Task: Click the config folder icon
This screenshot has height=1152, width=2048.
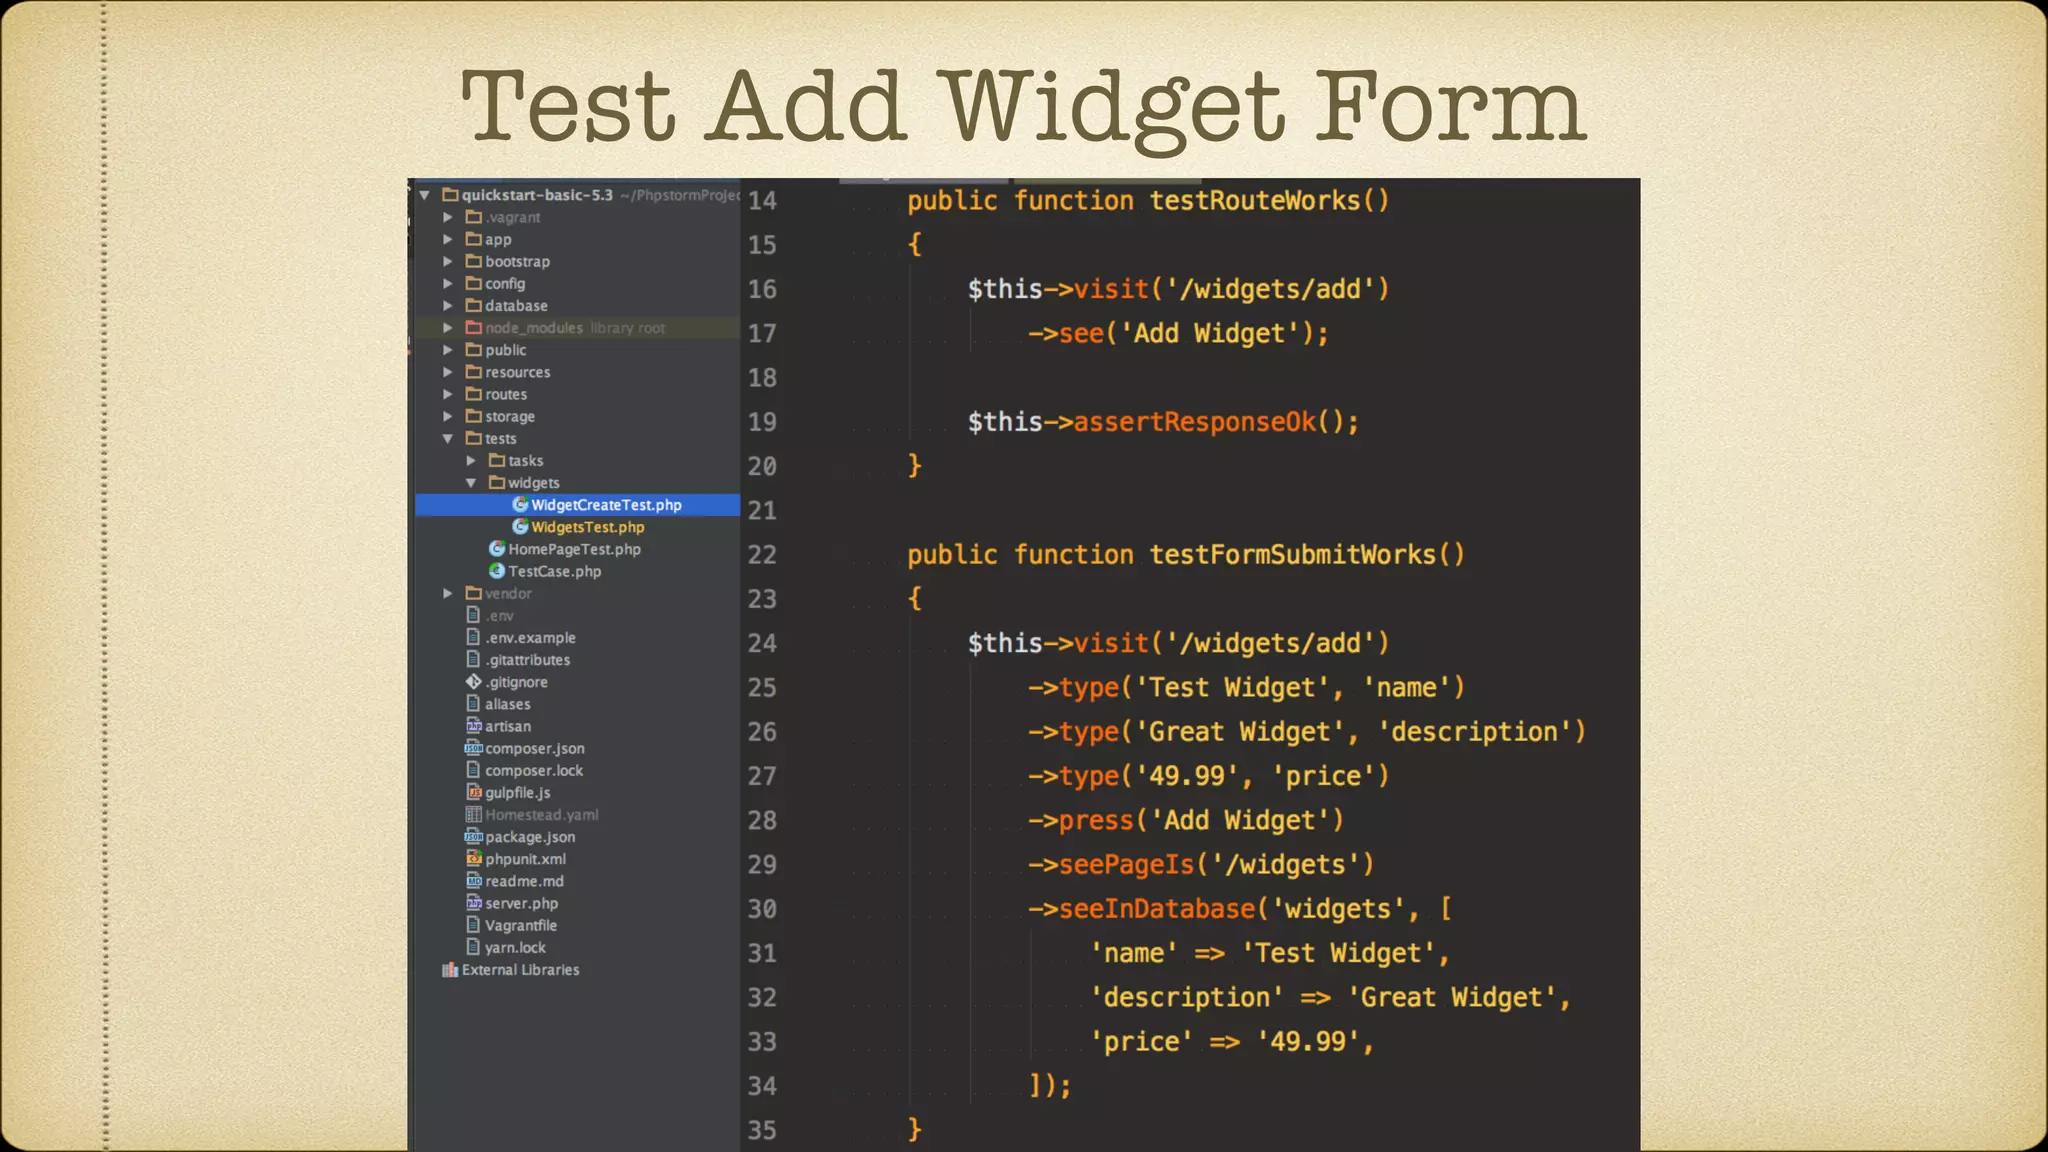Action: pyautogui.click(x=474, y=283)
